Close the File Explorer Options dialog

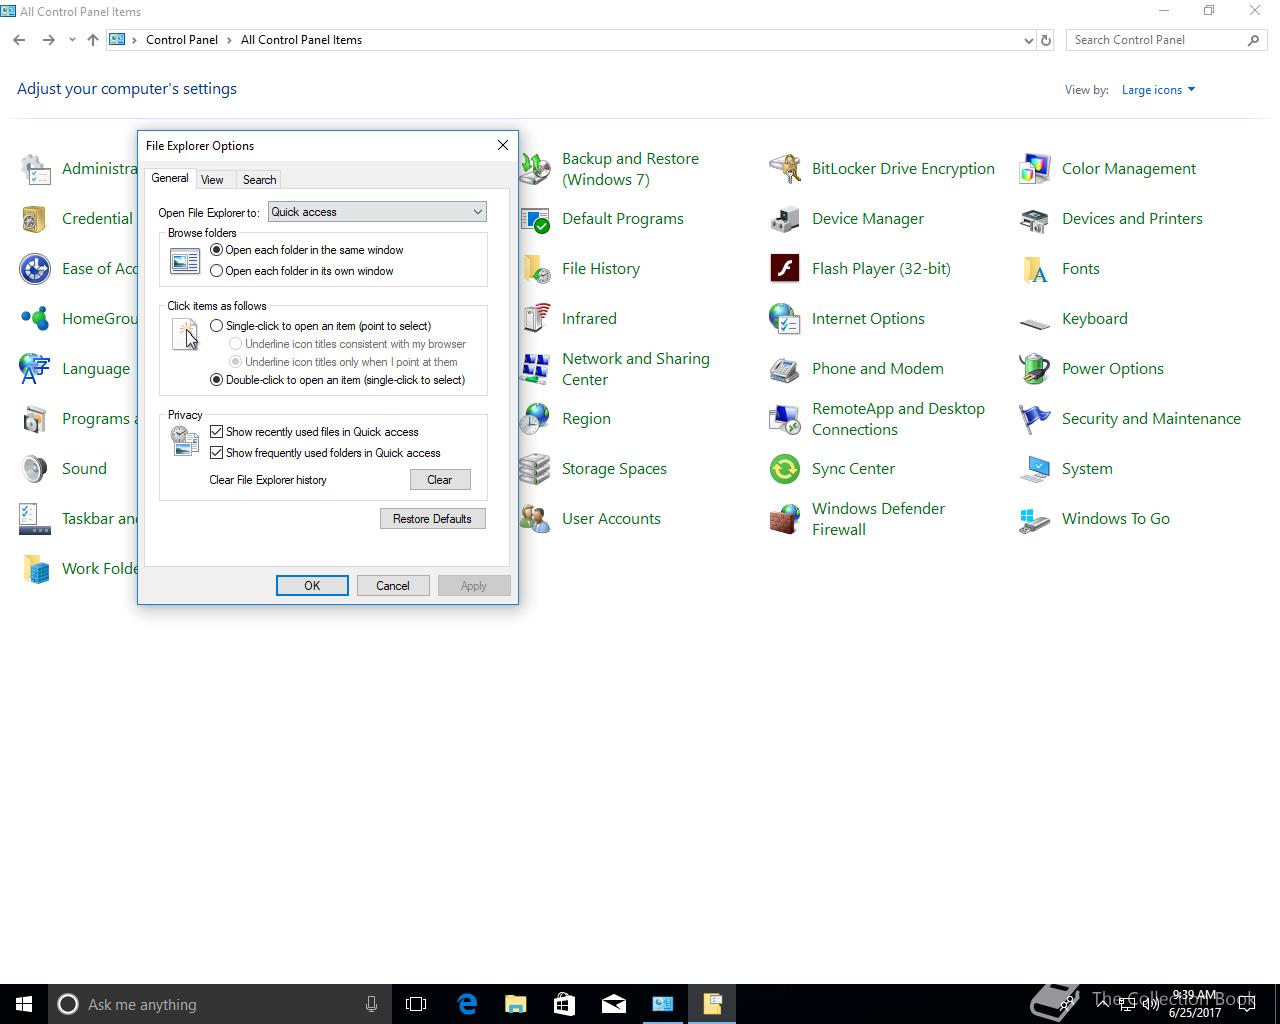(503, 145)
